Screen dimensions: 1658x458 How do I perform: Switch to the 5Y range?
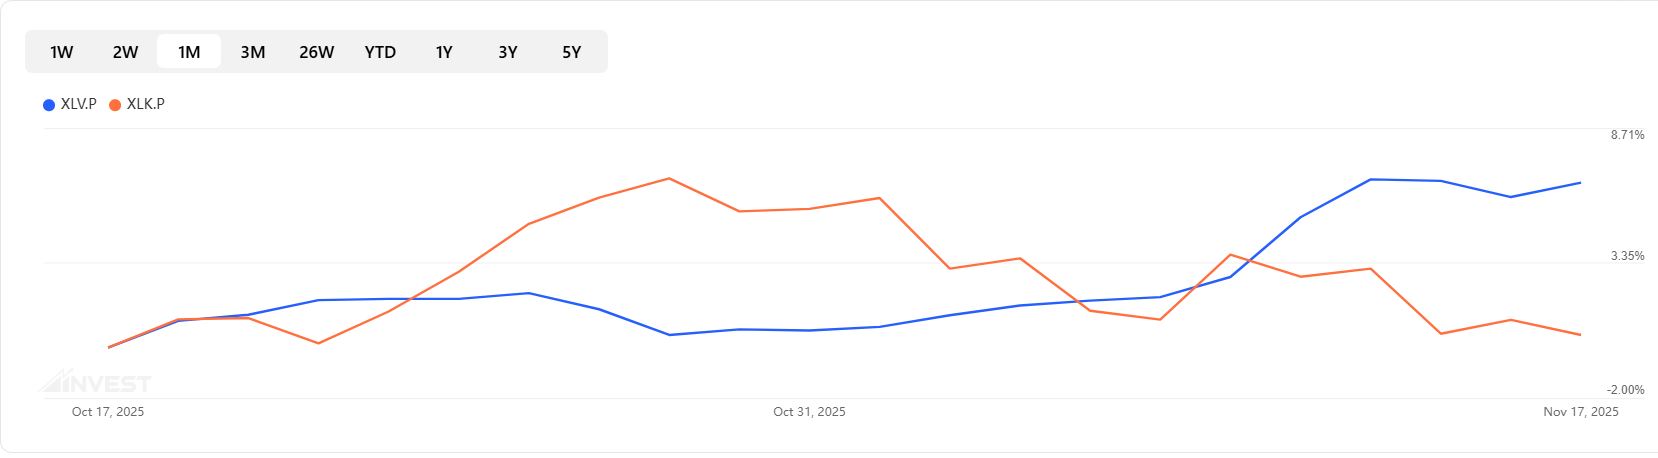(571, 52)
